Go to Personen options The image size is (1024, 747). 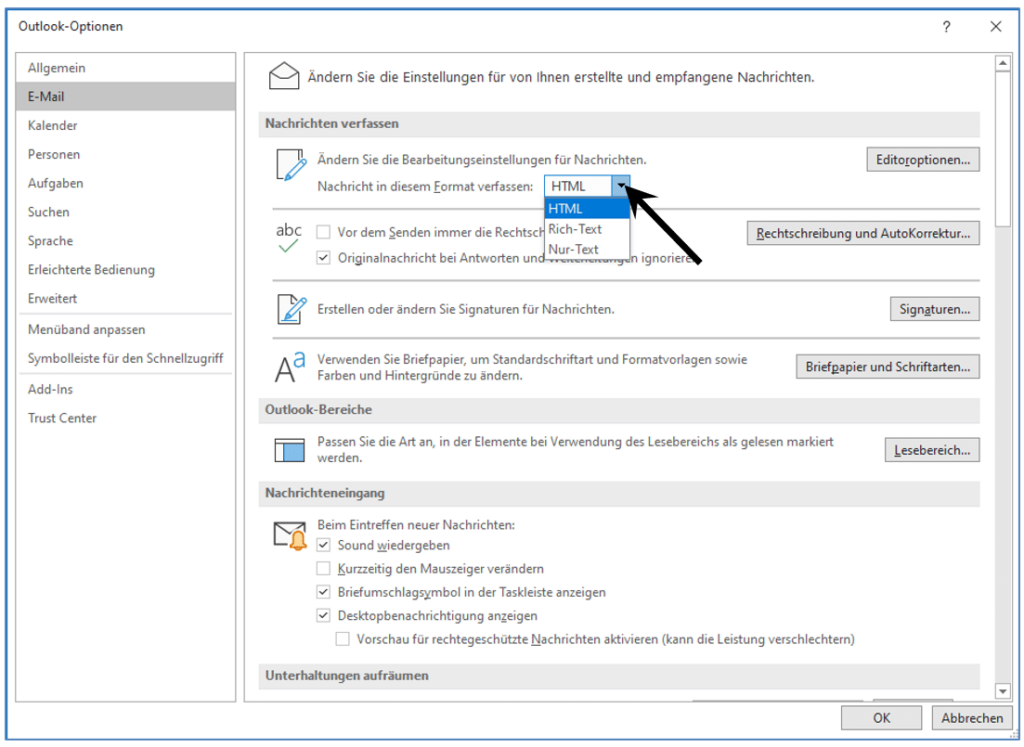point(125,154)
